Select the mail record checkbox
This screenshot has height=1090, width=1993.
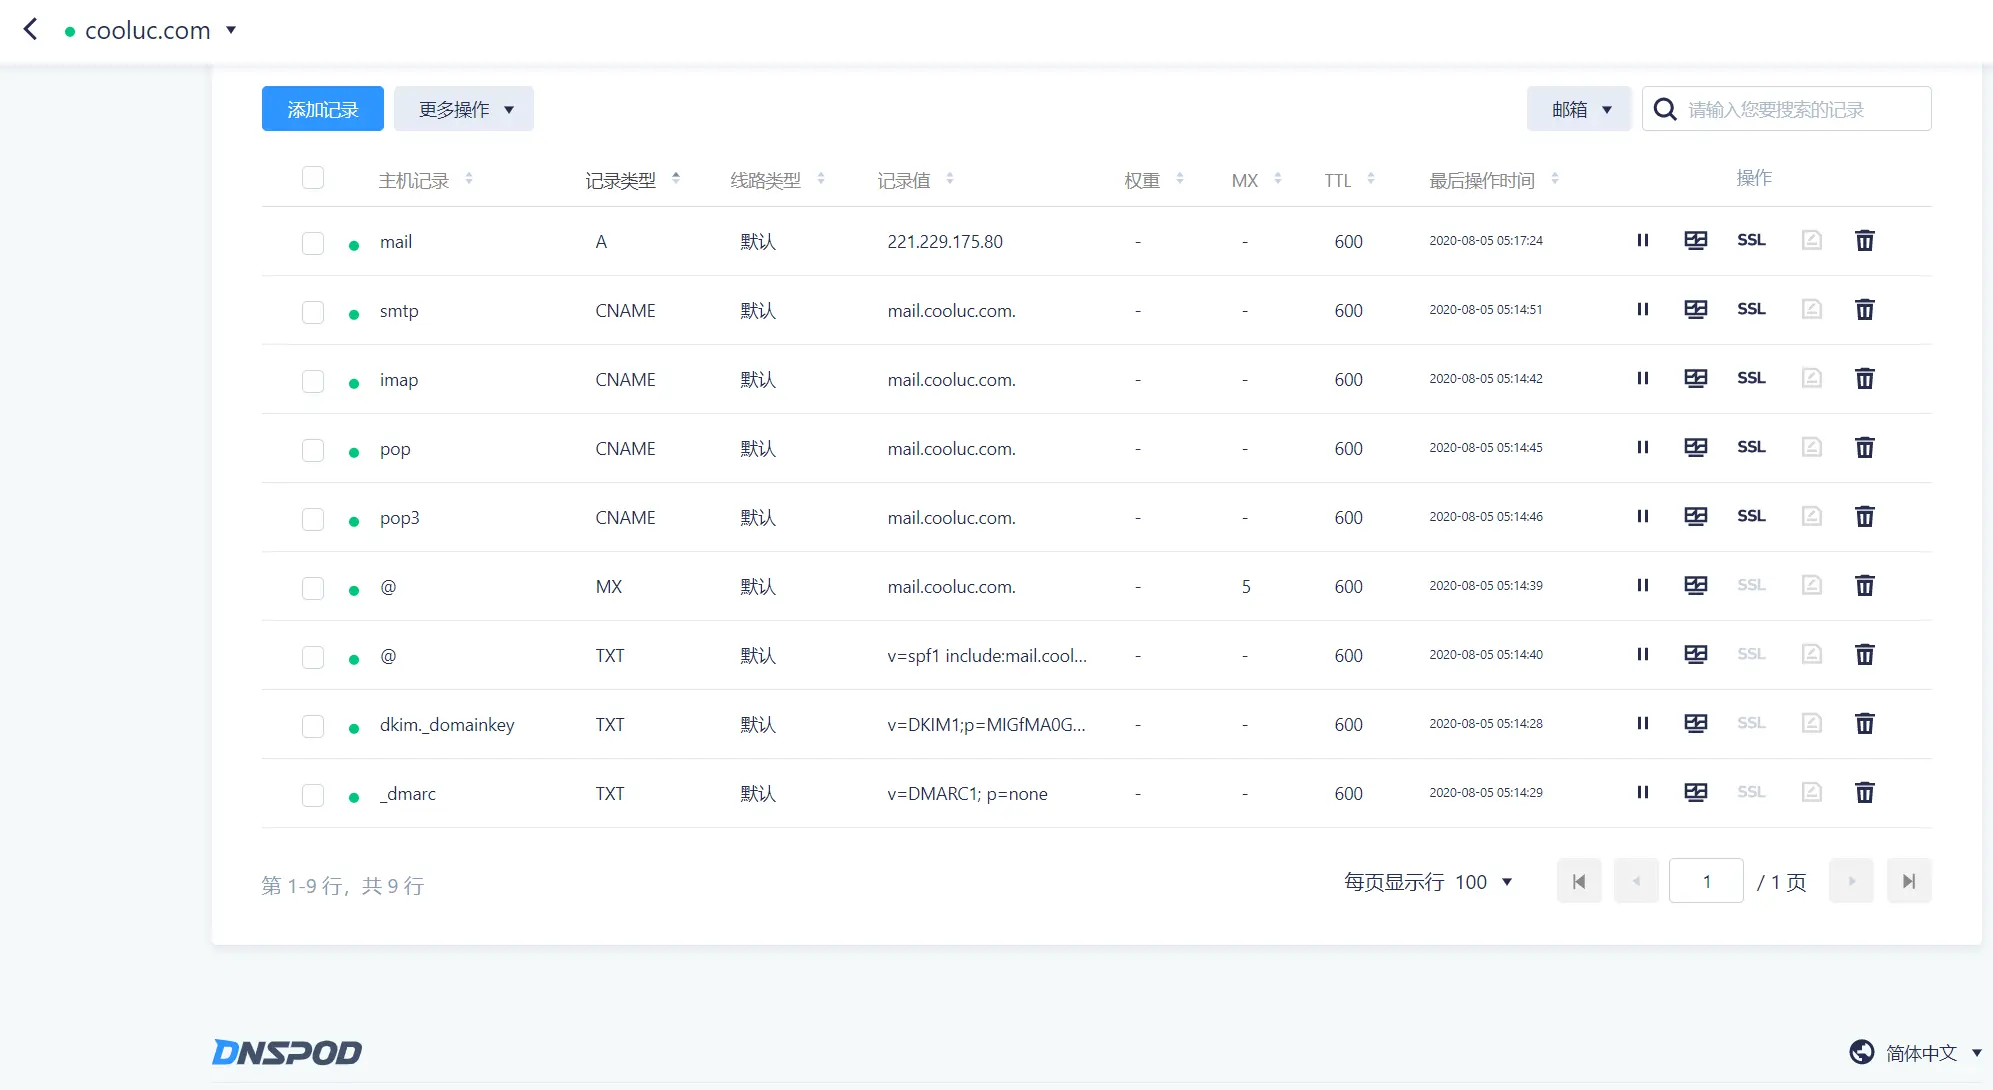[313, 243]
